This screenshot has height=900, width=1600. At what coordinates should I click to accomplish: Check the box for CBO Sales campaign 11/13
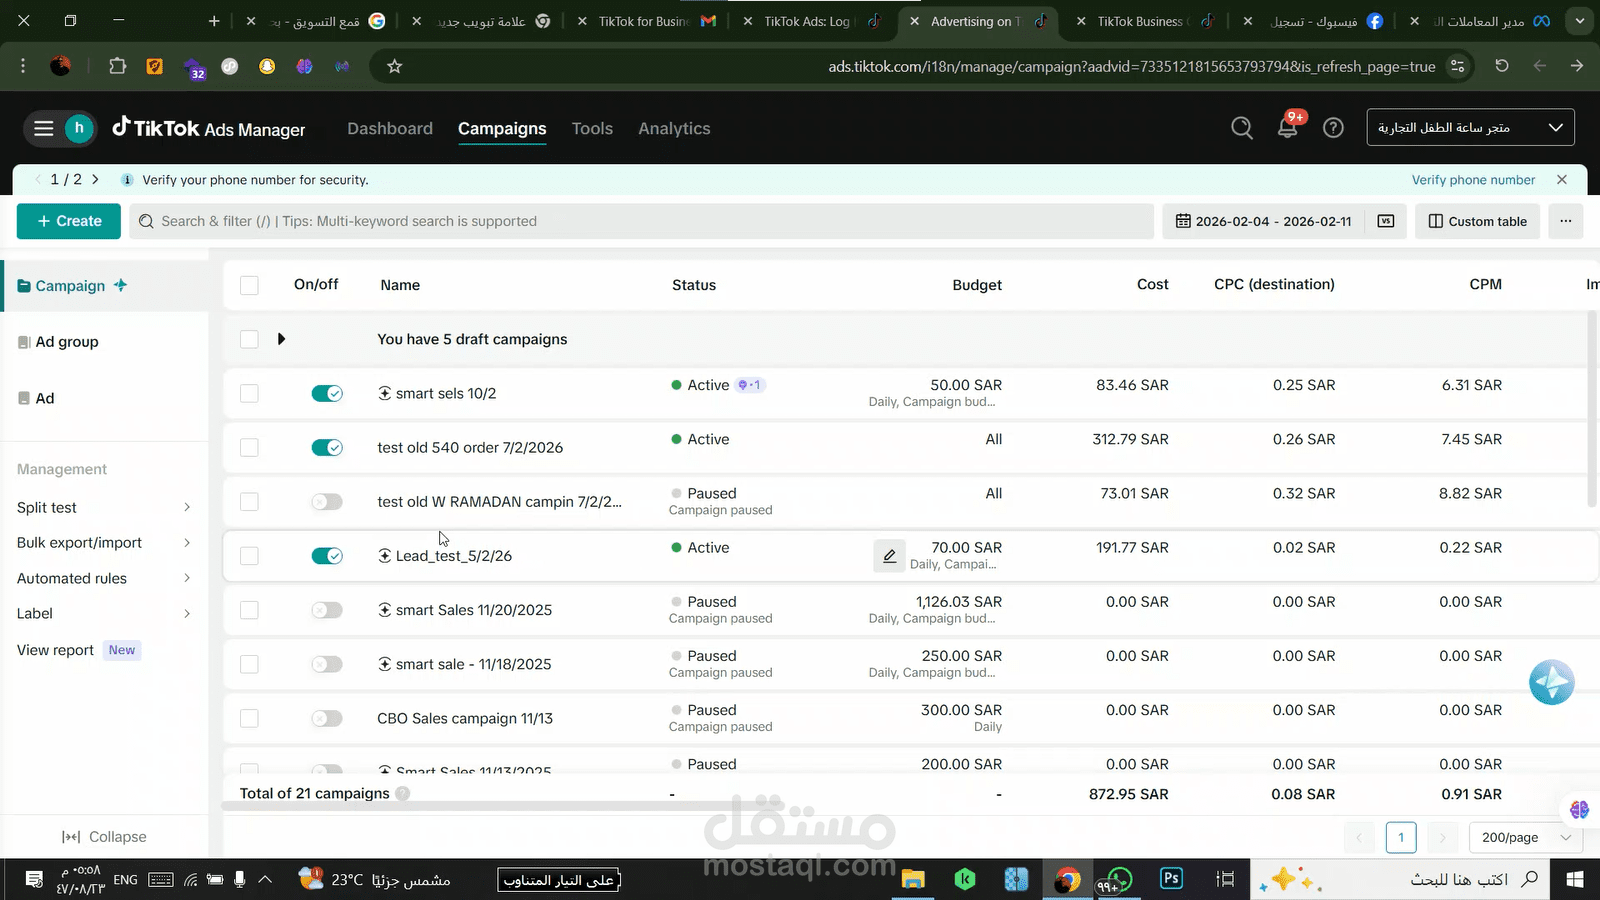(249, 718)
